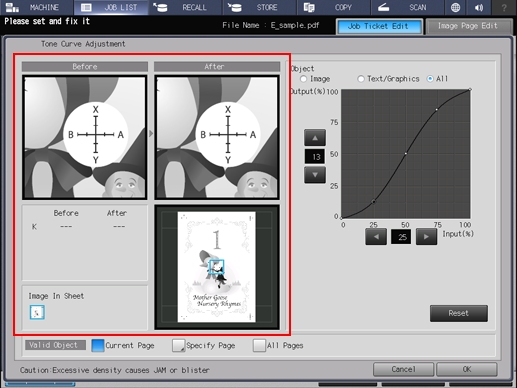Choose All Pages option
Image resolution: width=517 pixels, height=388 pixels.
click(259, 345)
